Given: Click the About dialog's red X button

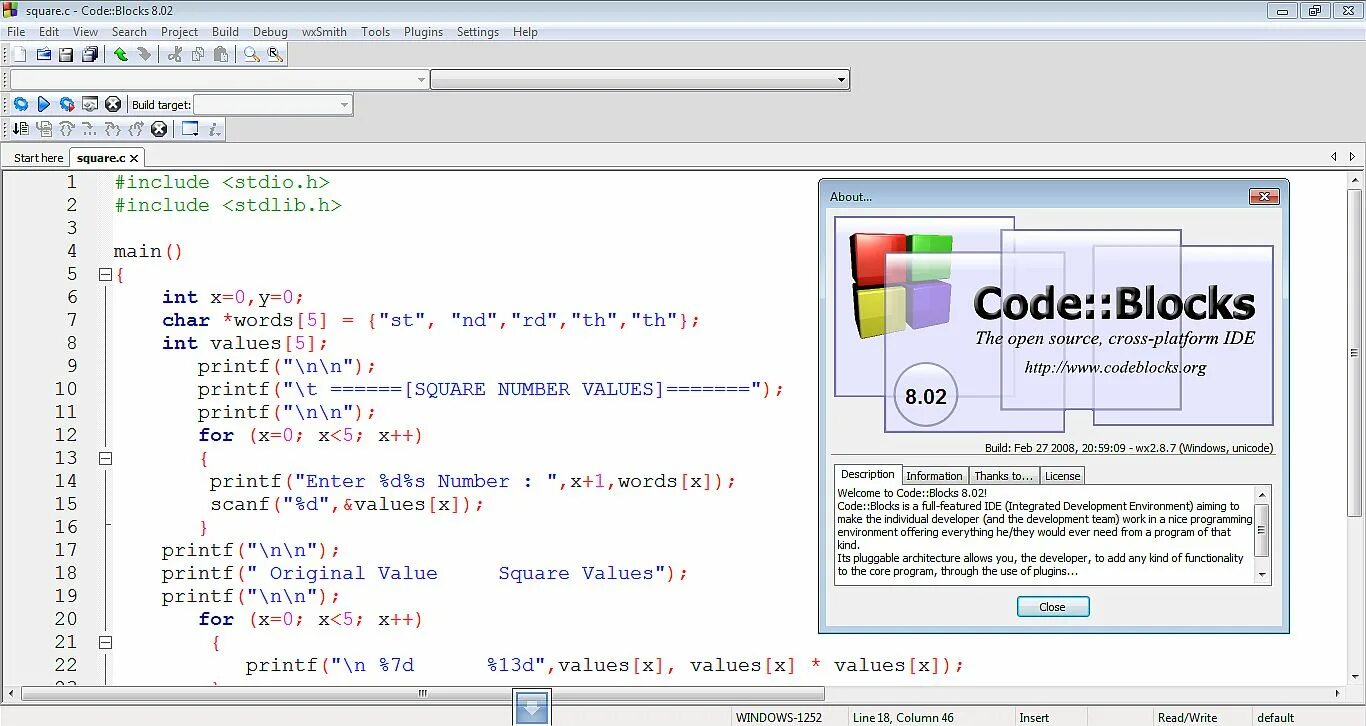Looking at the screenshot, I should tap(1264, 197).
